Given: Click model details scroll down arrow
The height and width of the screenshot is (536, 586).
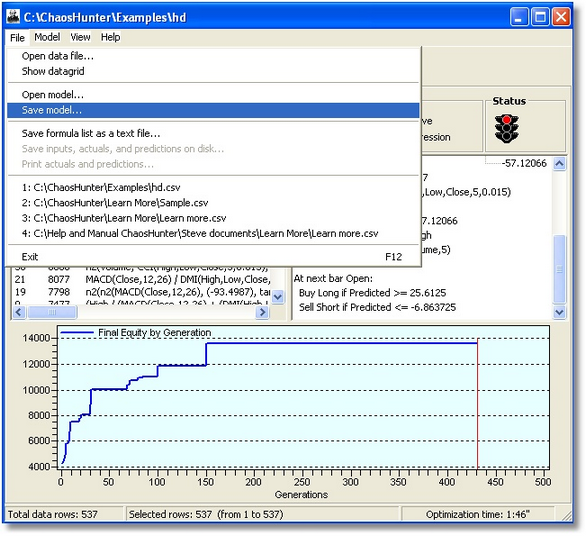Looking at the screenshot, I should tap(559, 312).
